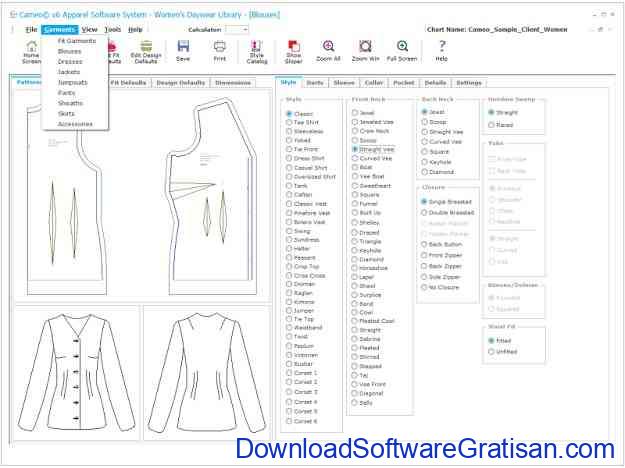
Task: Select Curved Vee front neck
Action: tap(372, 158)
